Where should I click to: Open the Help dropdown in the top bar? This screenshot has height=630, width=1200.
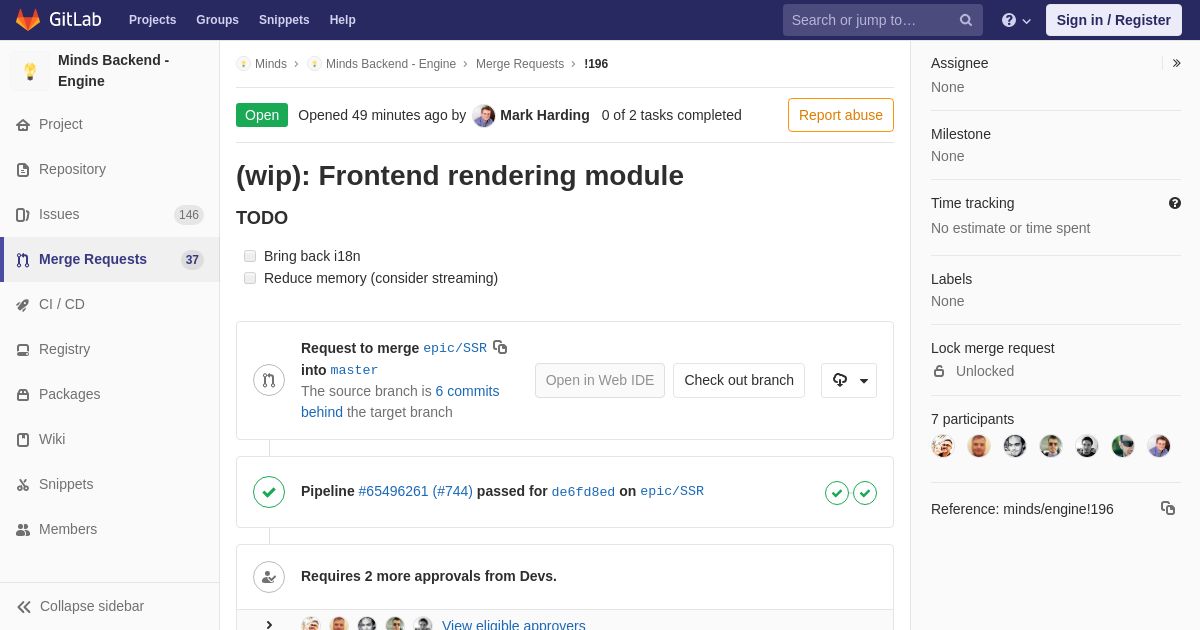pyautogui.click(x=1016, y=20)
